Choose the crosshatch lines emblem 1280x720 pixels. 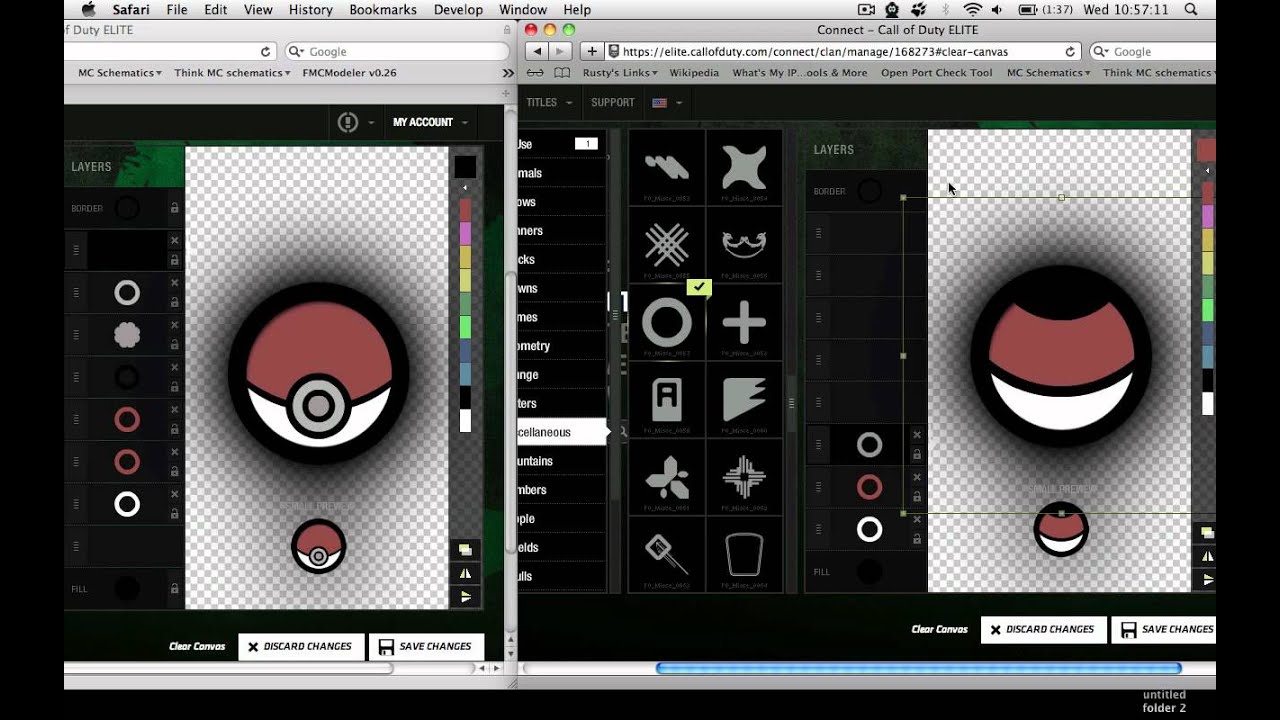click(x=667, y=244)
